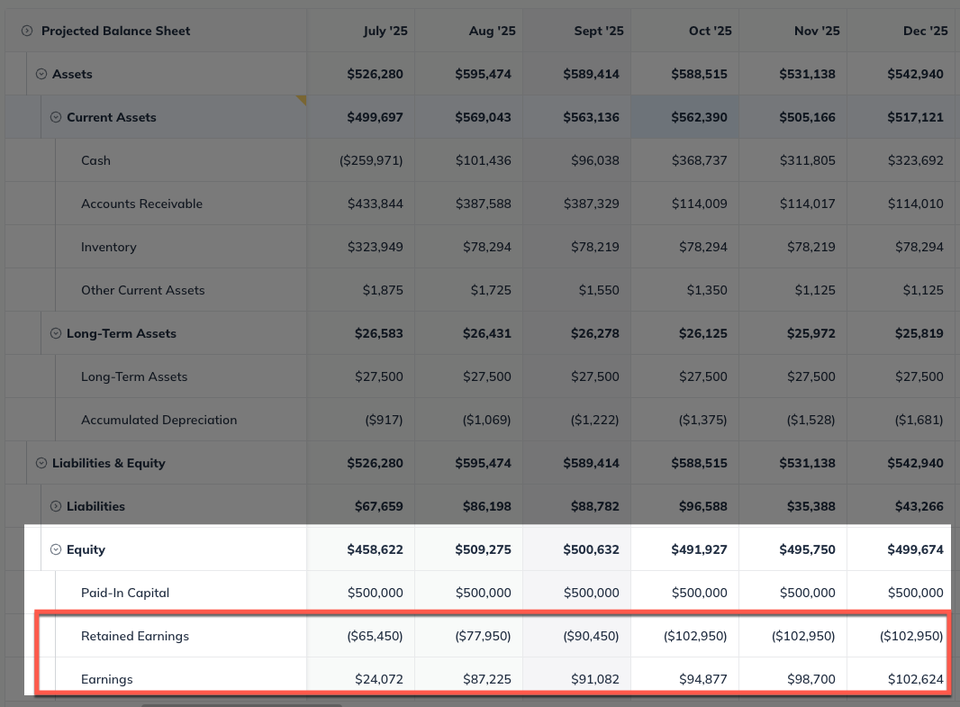Click the Inventory row label

(x=109, y=247)
